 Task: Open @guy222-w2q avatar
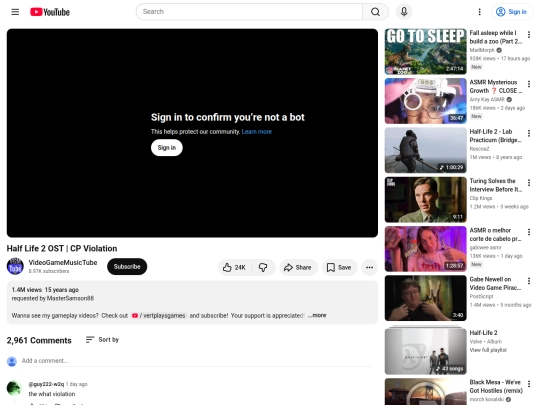14,388
